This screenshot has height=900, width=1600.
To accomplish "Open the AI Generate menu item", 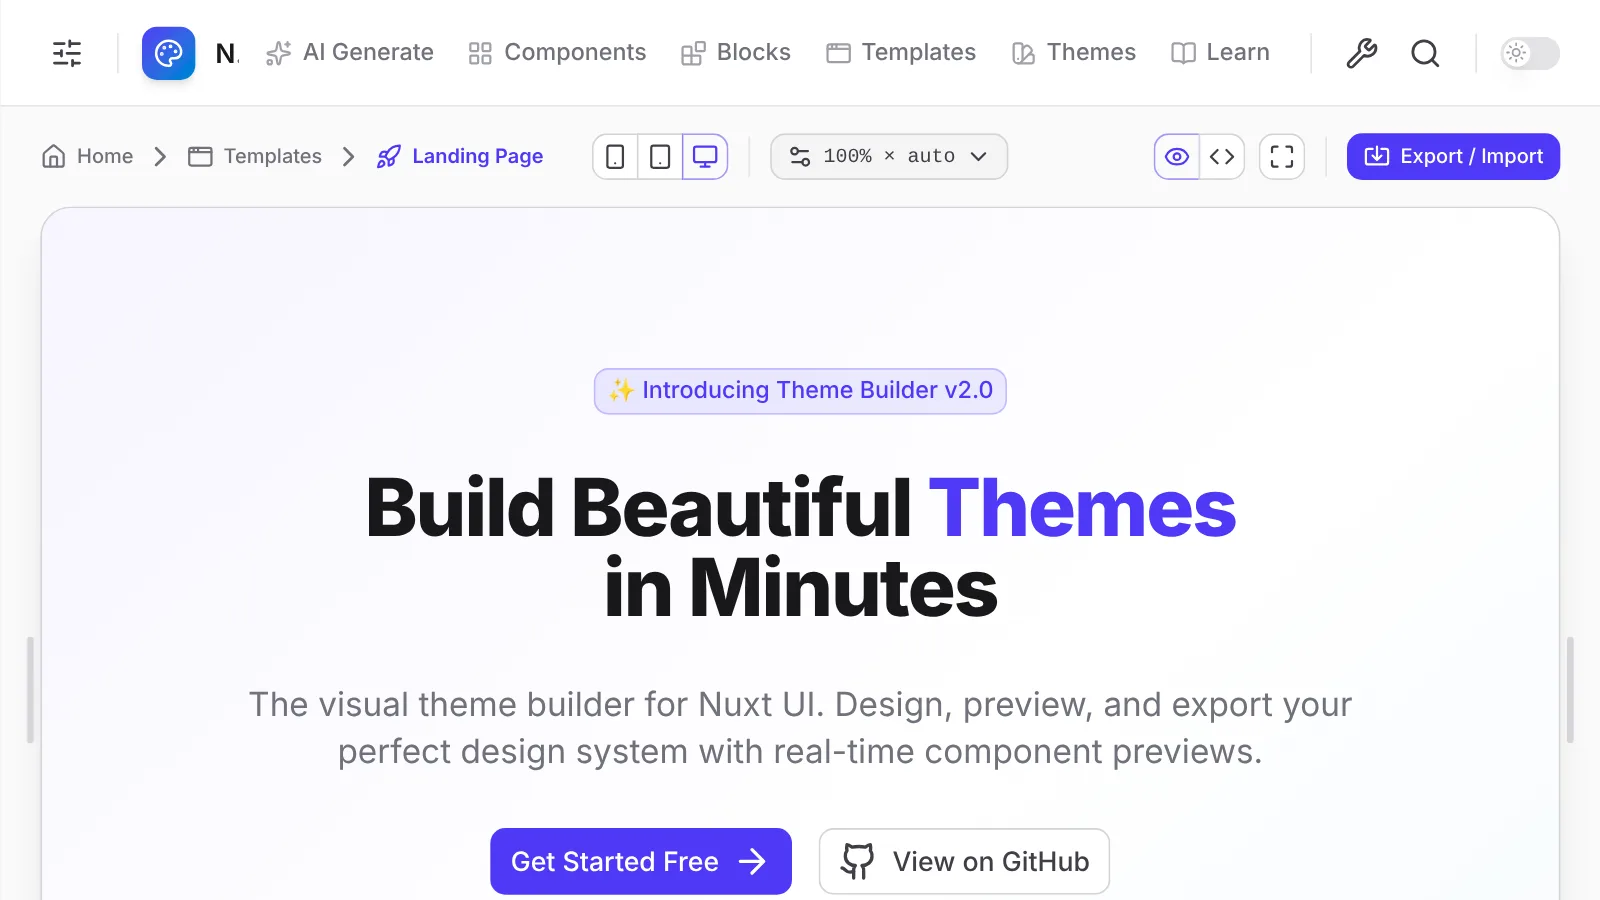I will click(x=350, y=53).
